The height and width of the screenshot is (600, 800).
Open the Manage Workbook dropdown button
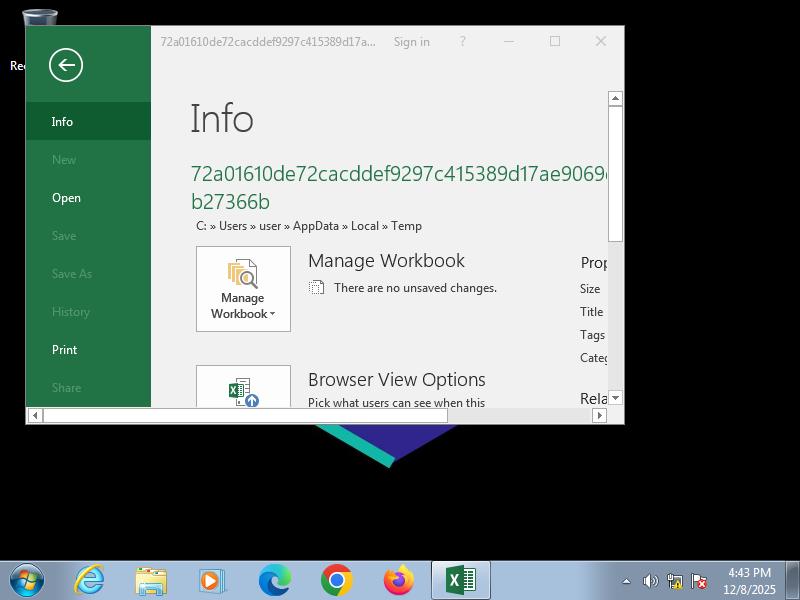(x=243, y=289)
